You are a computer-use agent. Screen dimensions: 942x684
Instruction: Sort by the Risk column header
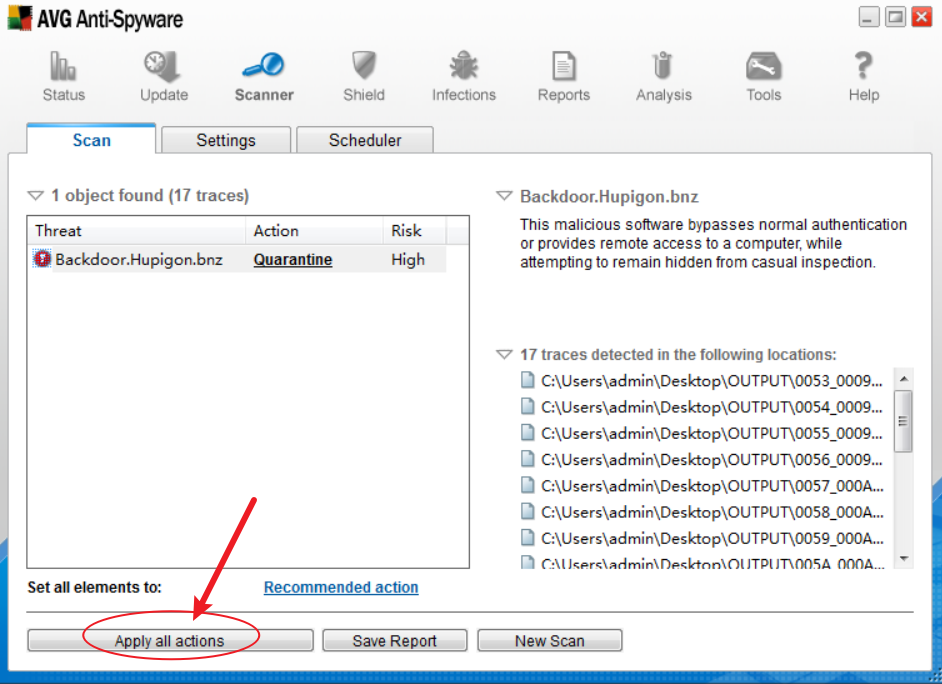[415, 231]
